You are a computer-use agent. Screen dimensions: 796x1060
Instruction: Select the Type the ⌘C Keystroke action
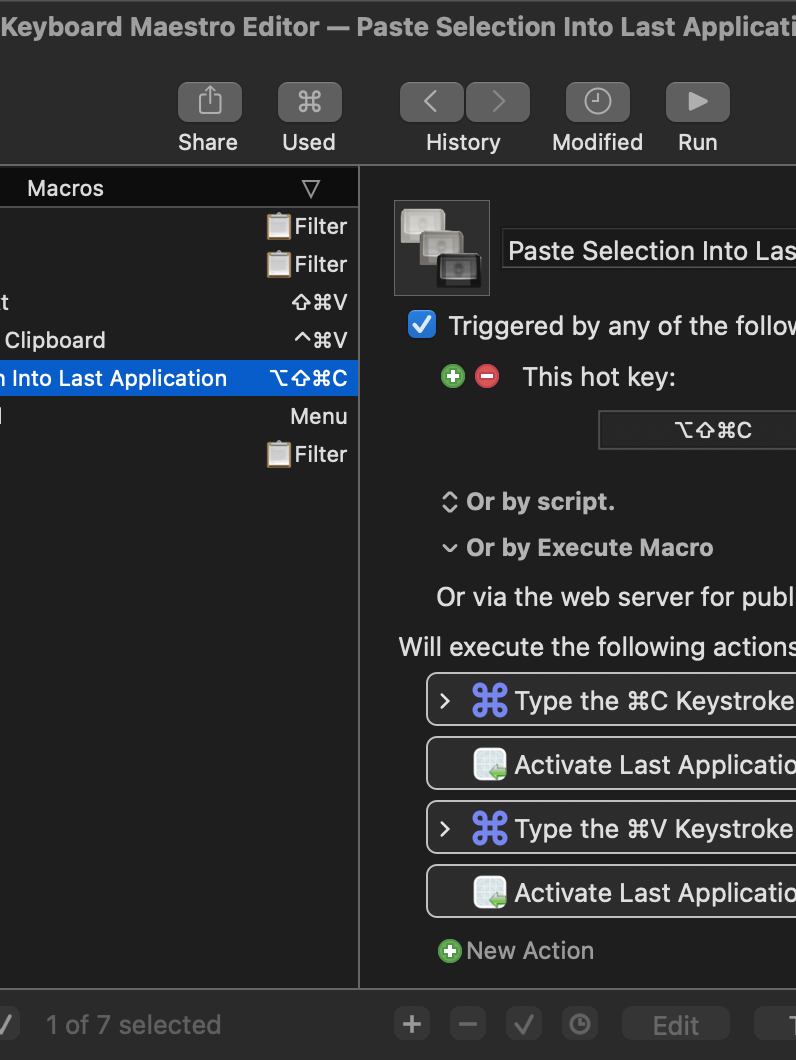611,700
